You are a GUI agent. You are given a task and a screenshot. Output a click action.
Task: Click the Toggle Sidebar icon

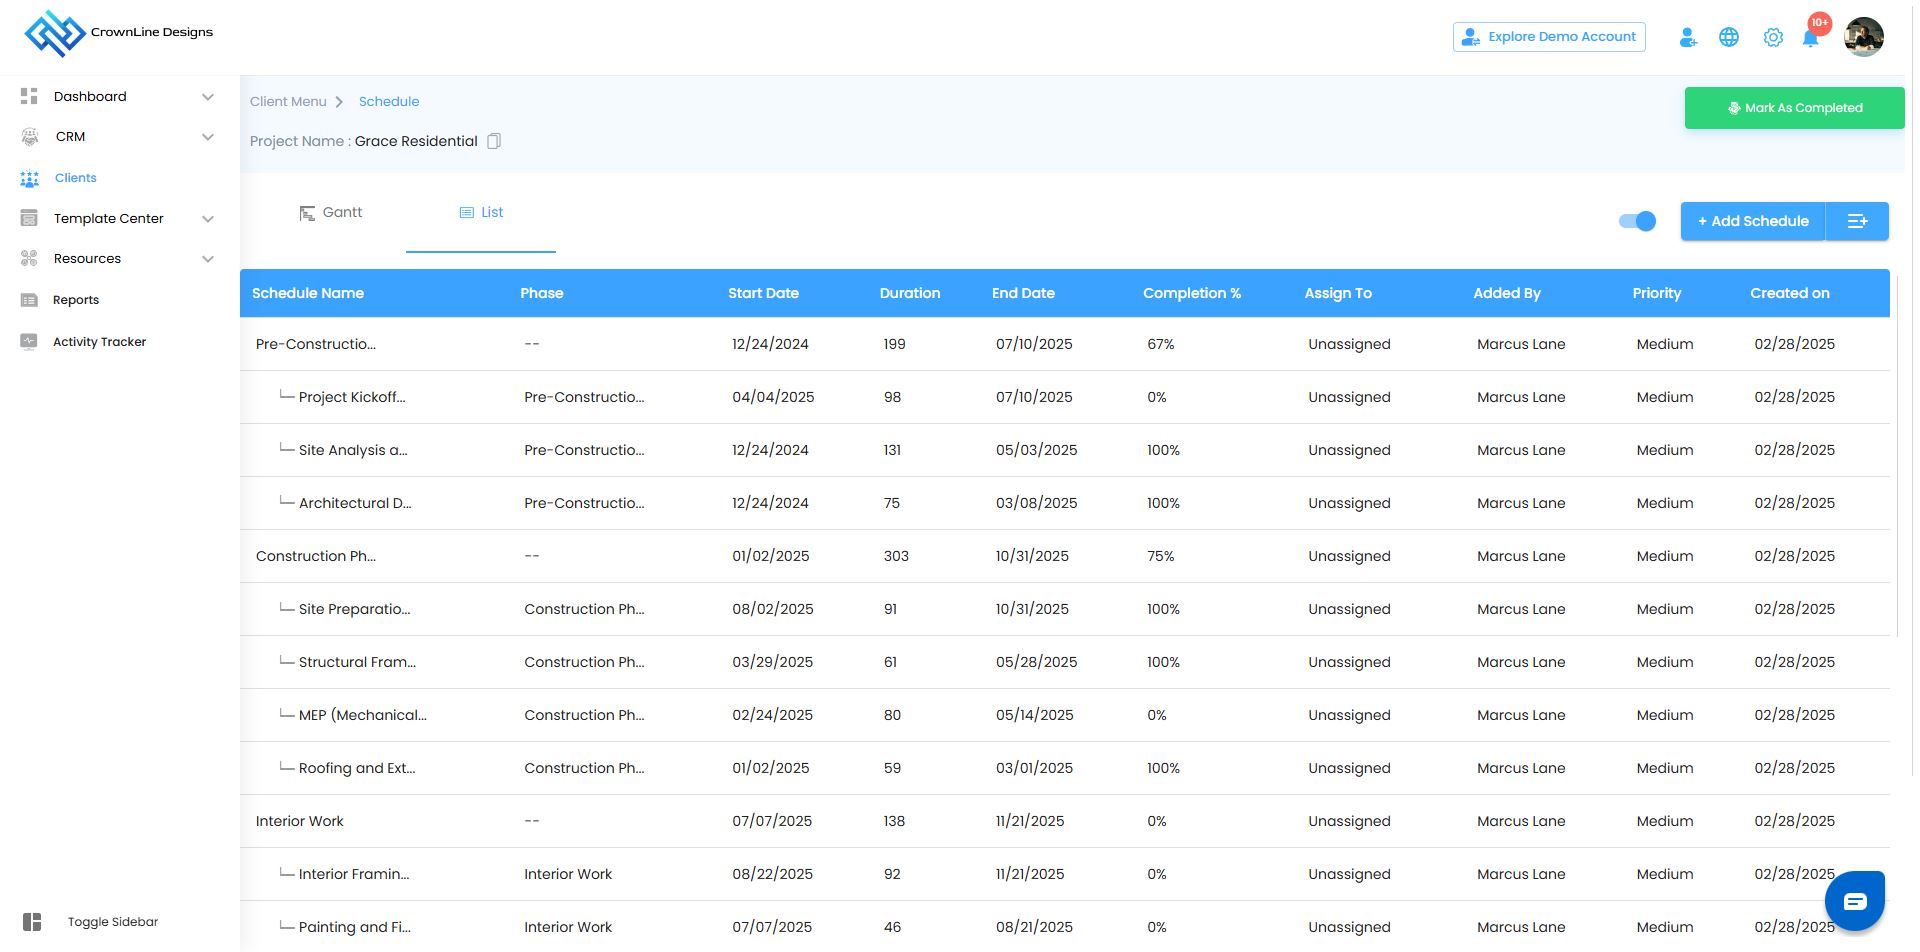(x=32, y=922)
